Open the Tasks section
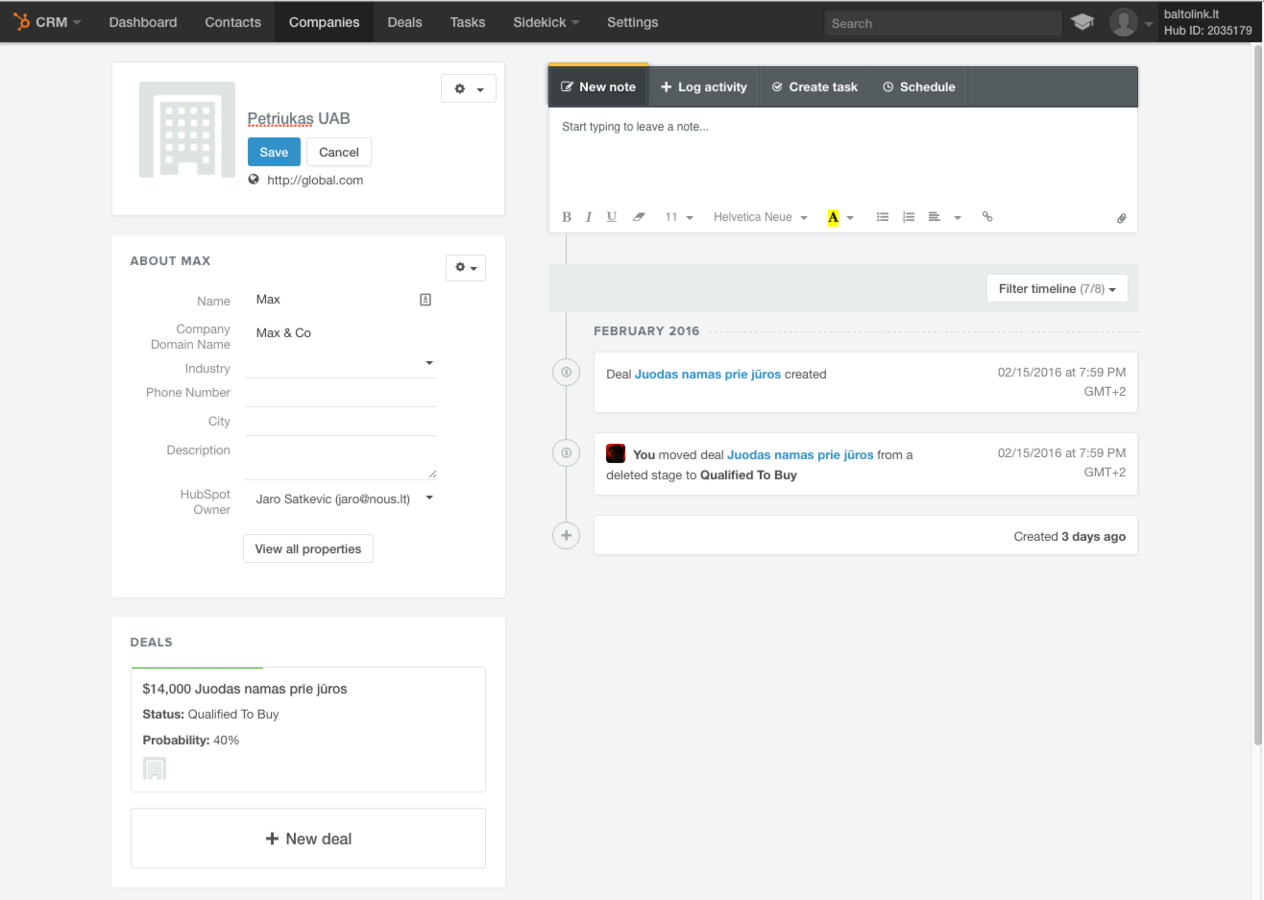 468,22
